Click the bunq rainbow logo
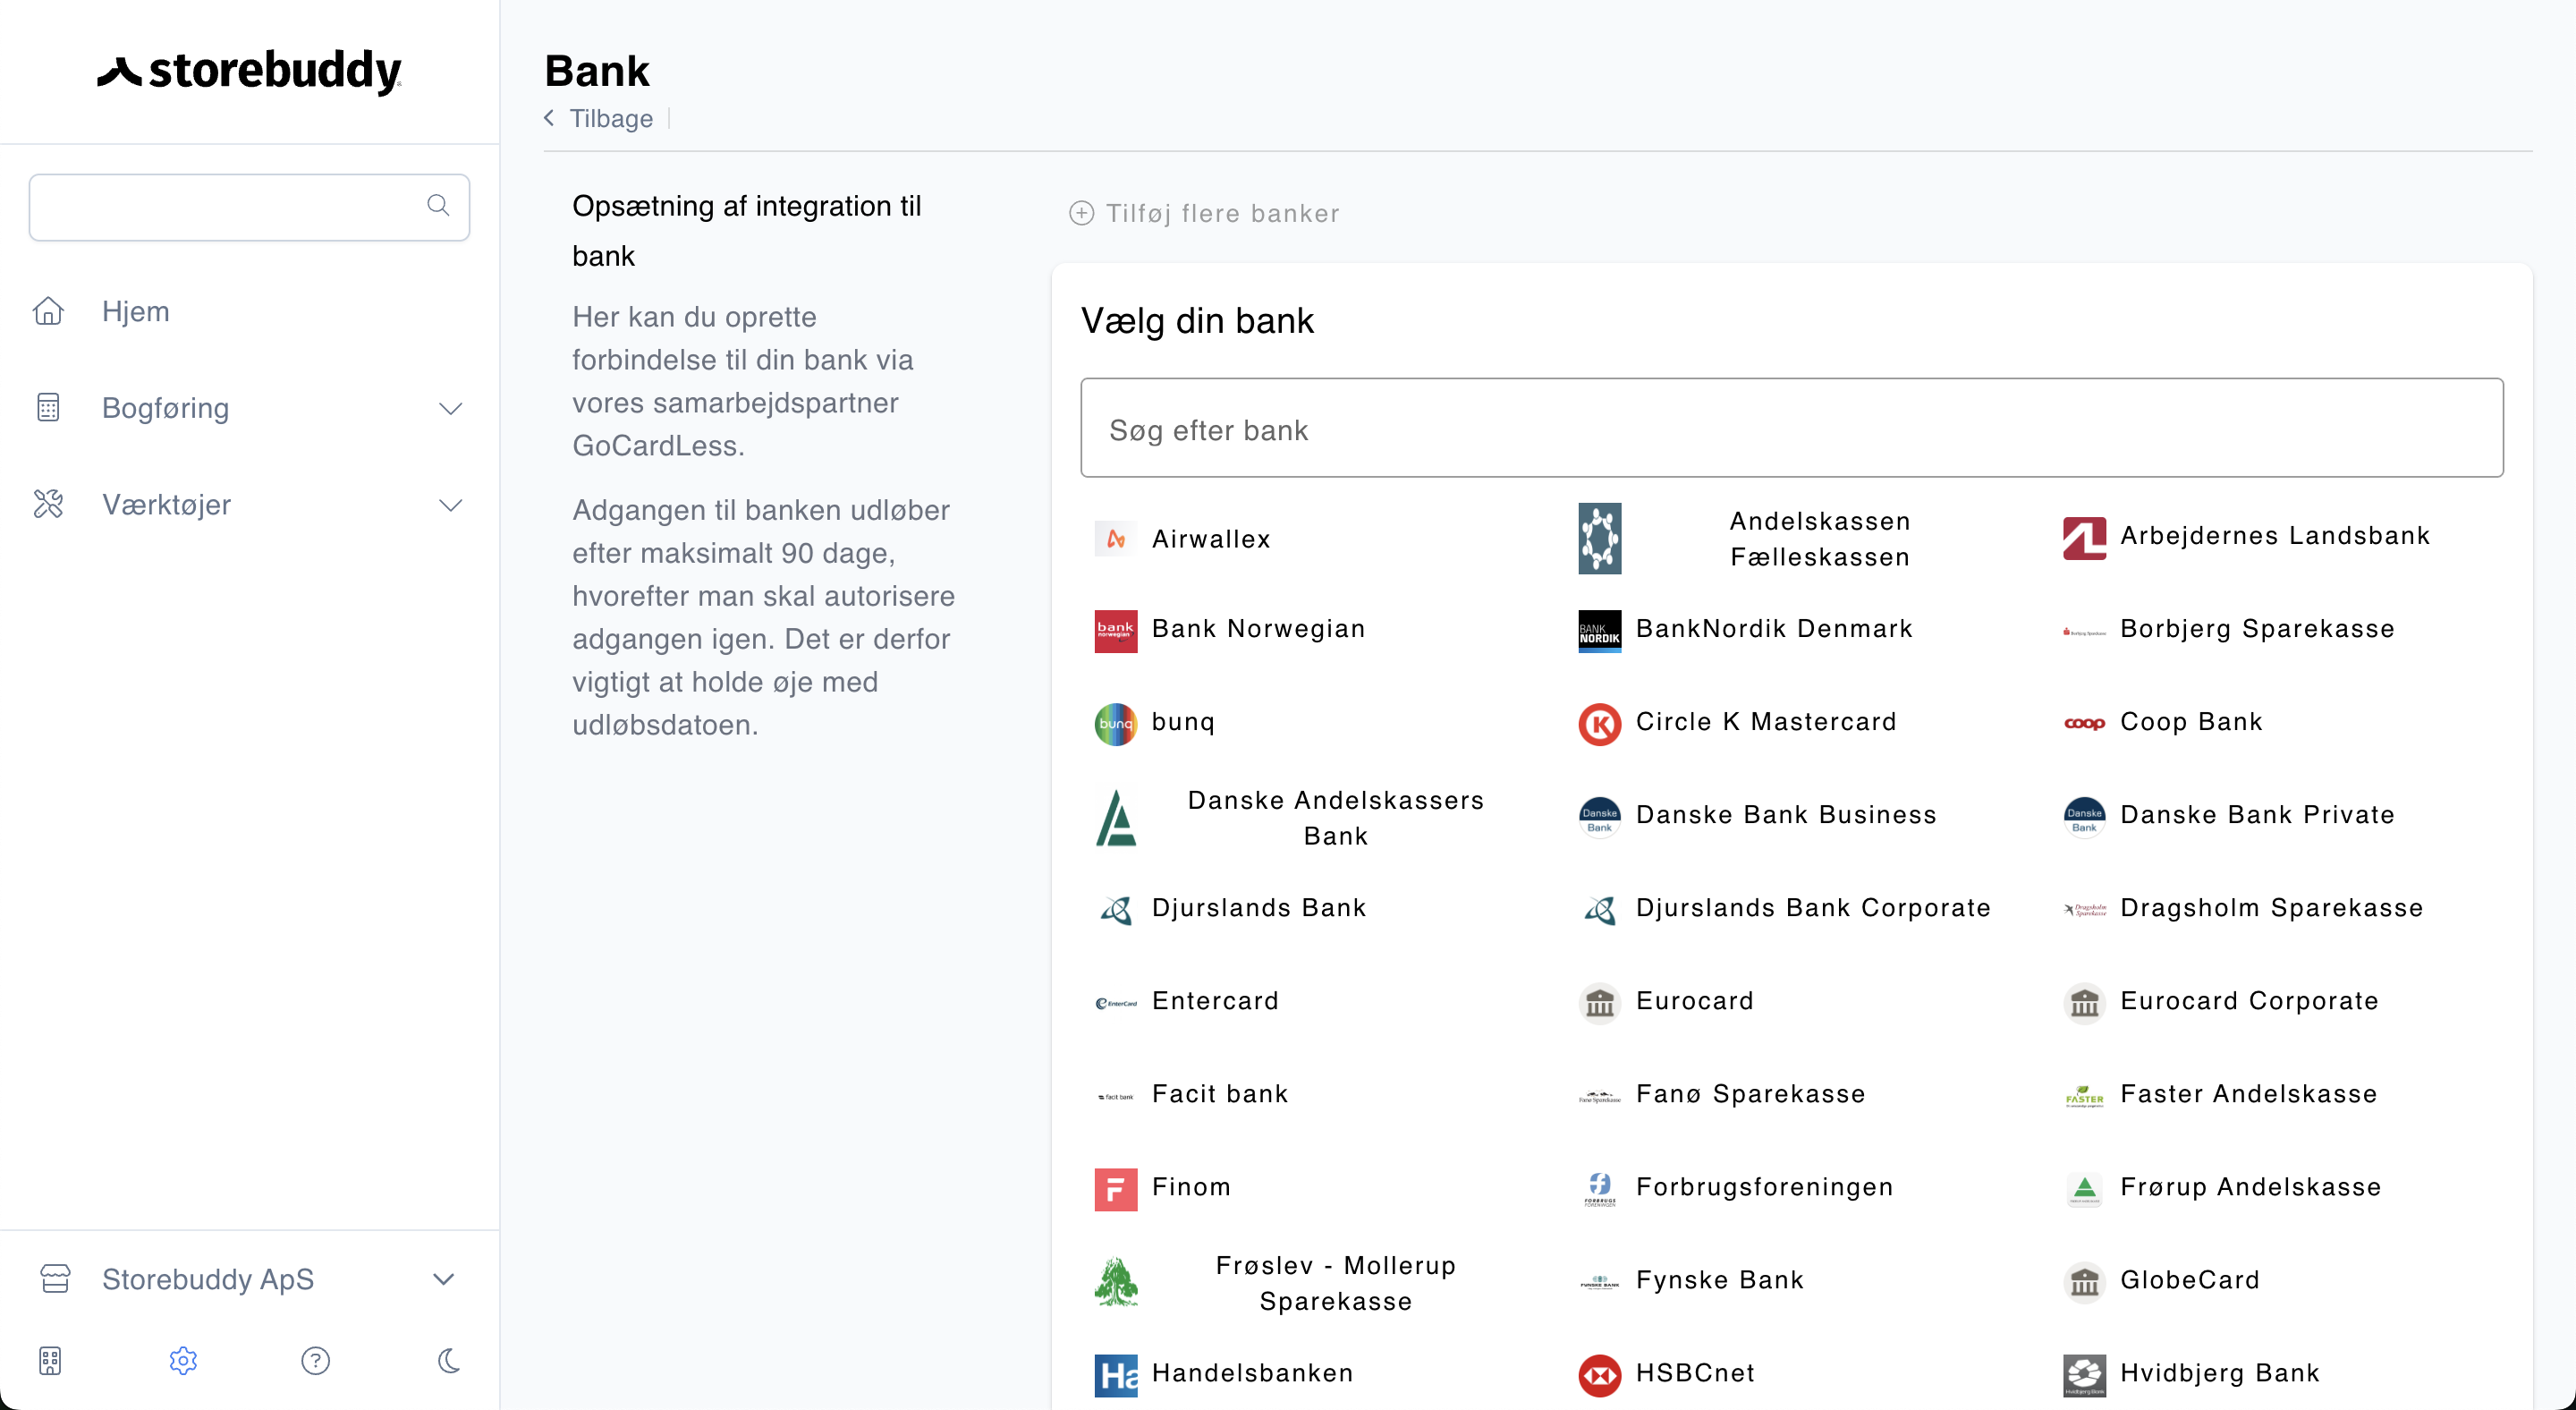Viewport: 2576px width, 1410px height. pos(1116,724)
